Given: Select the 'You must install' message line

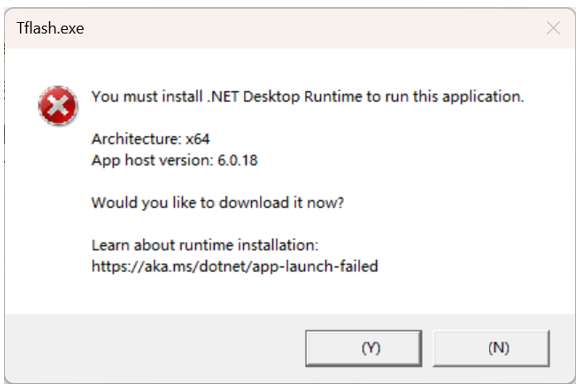Looking at the screenshot, I should click(308, 97).
